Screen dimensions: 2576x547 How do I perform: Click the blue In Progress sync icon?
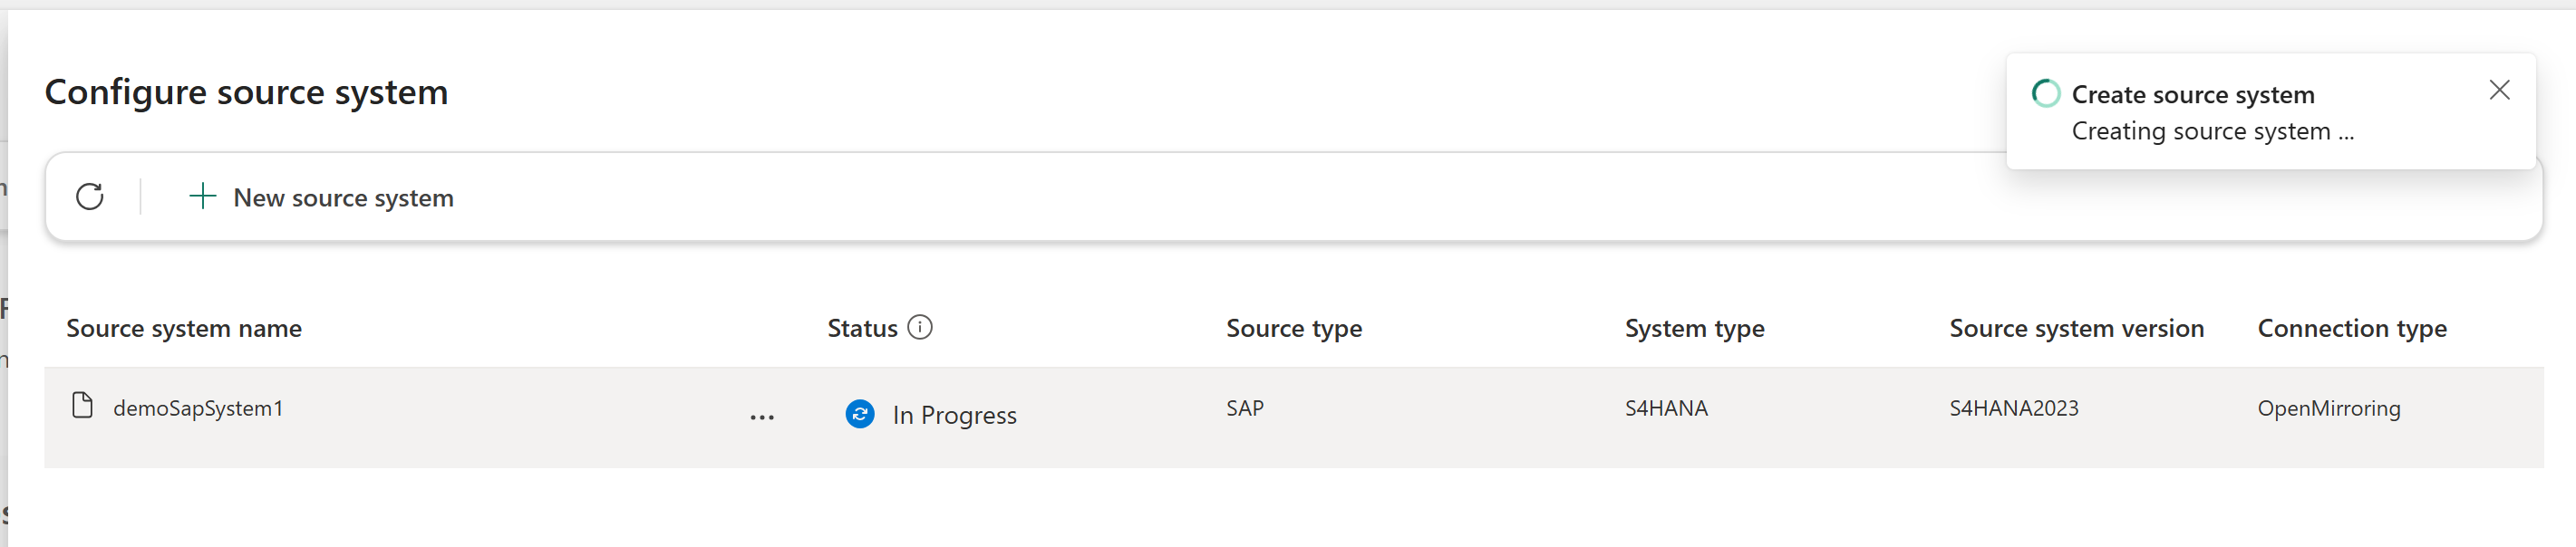pyautogui.click(x=860, y=414)
